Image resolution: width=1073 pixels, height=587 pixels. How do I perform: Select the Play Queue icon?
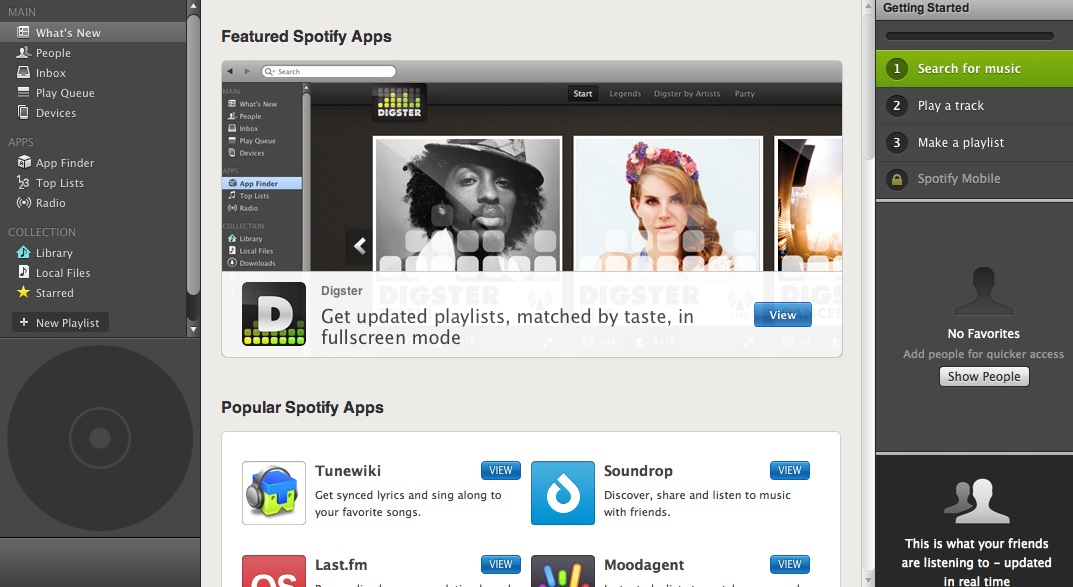pos(23,92)
